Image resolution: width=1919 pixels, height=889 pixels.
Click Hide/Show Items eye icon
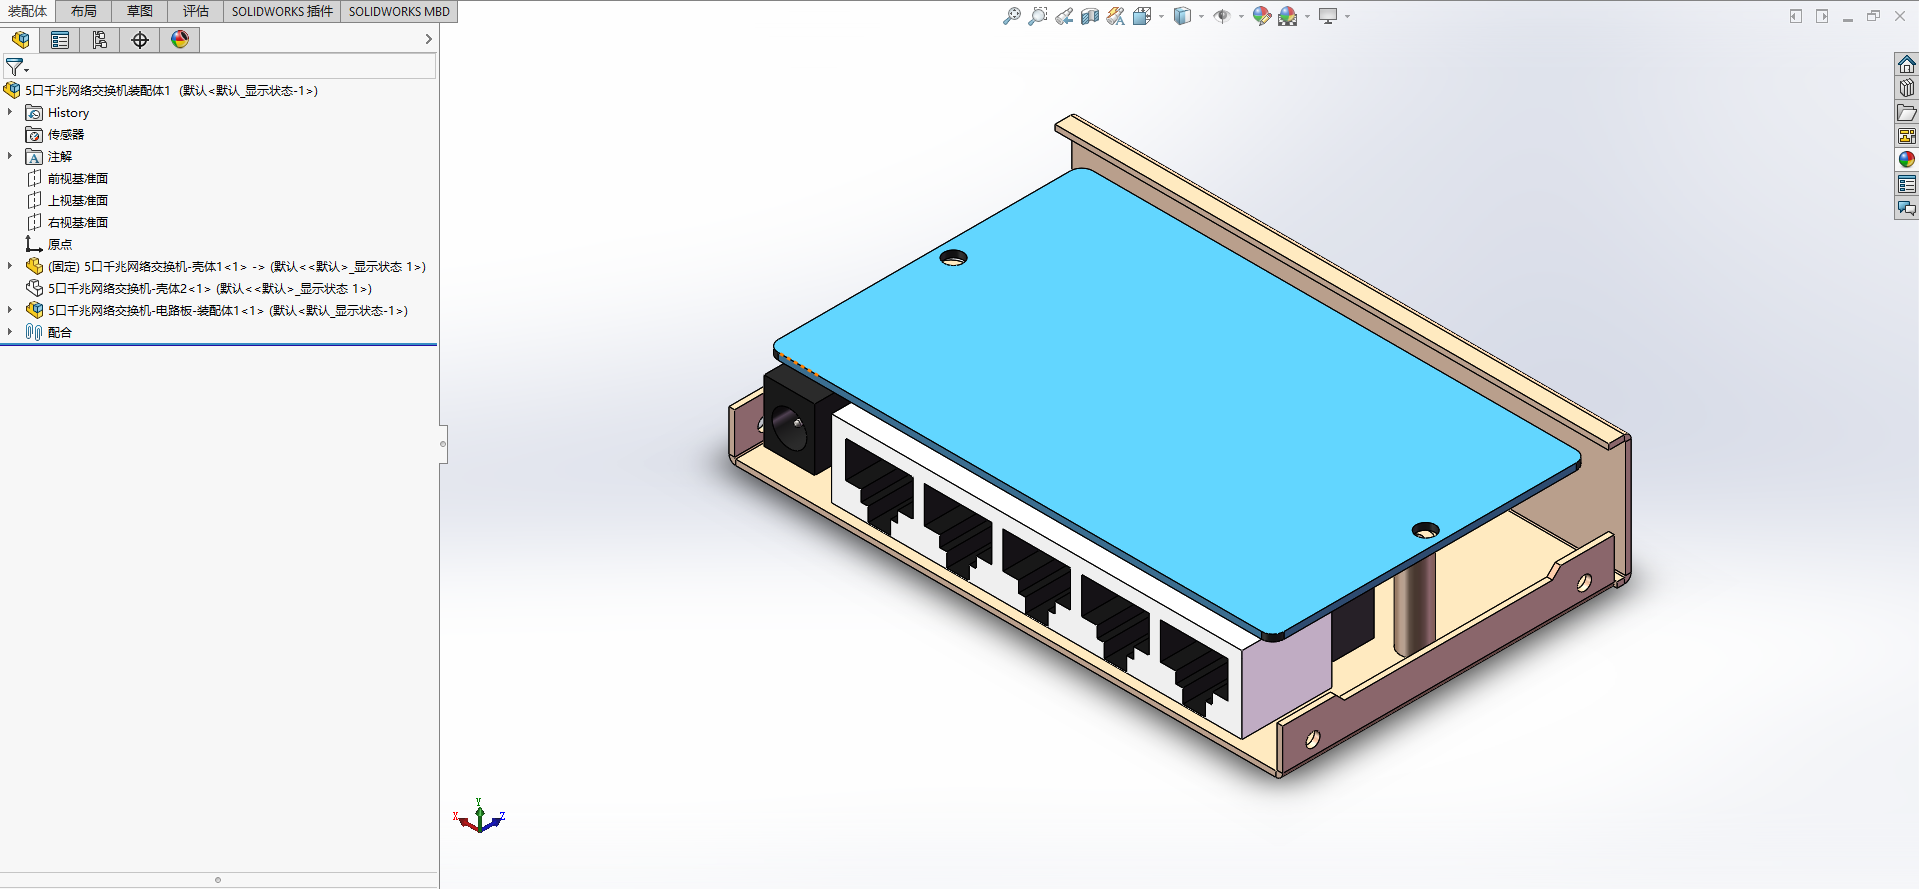pyautogui.click(x=1222, y=16)
